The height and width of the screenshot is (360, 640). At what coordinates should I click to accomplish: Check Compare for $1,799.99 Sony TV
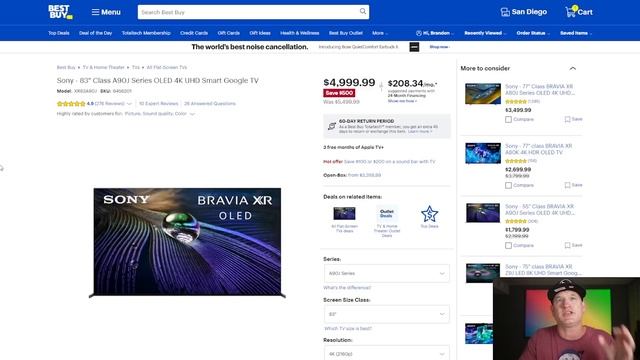pyautogui.click(x=508, y=246)
